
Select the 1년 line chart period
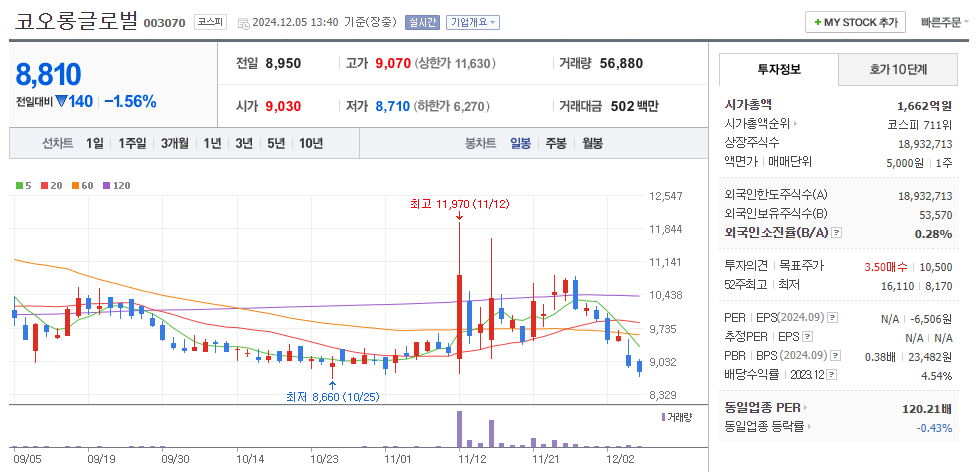coord(212,143)
